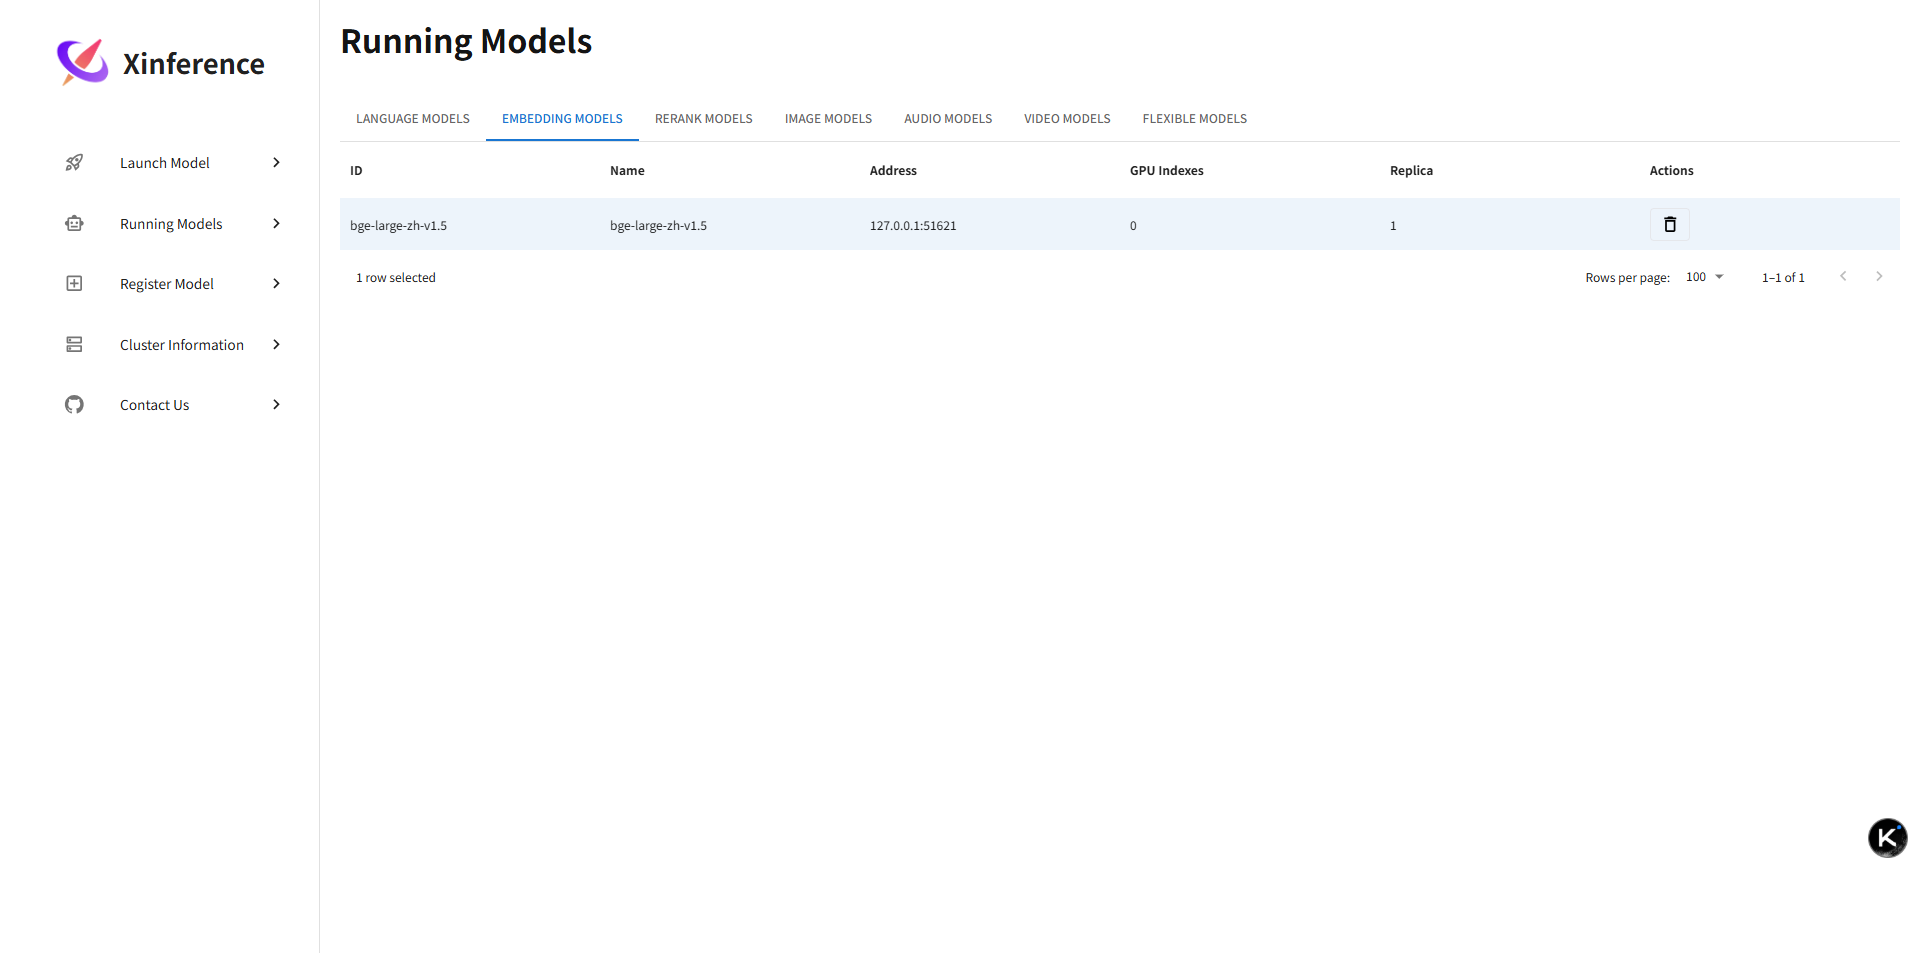Select the Embedding Models tab
This screenshot has height=953, width=1920.
(562, 119)
